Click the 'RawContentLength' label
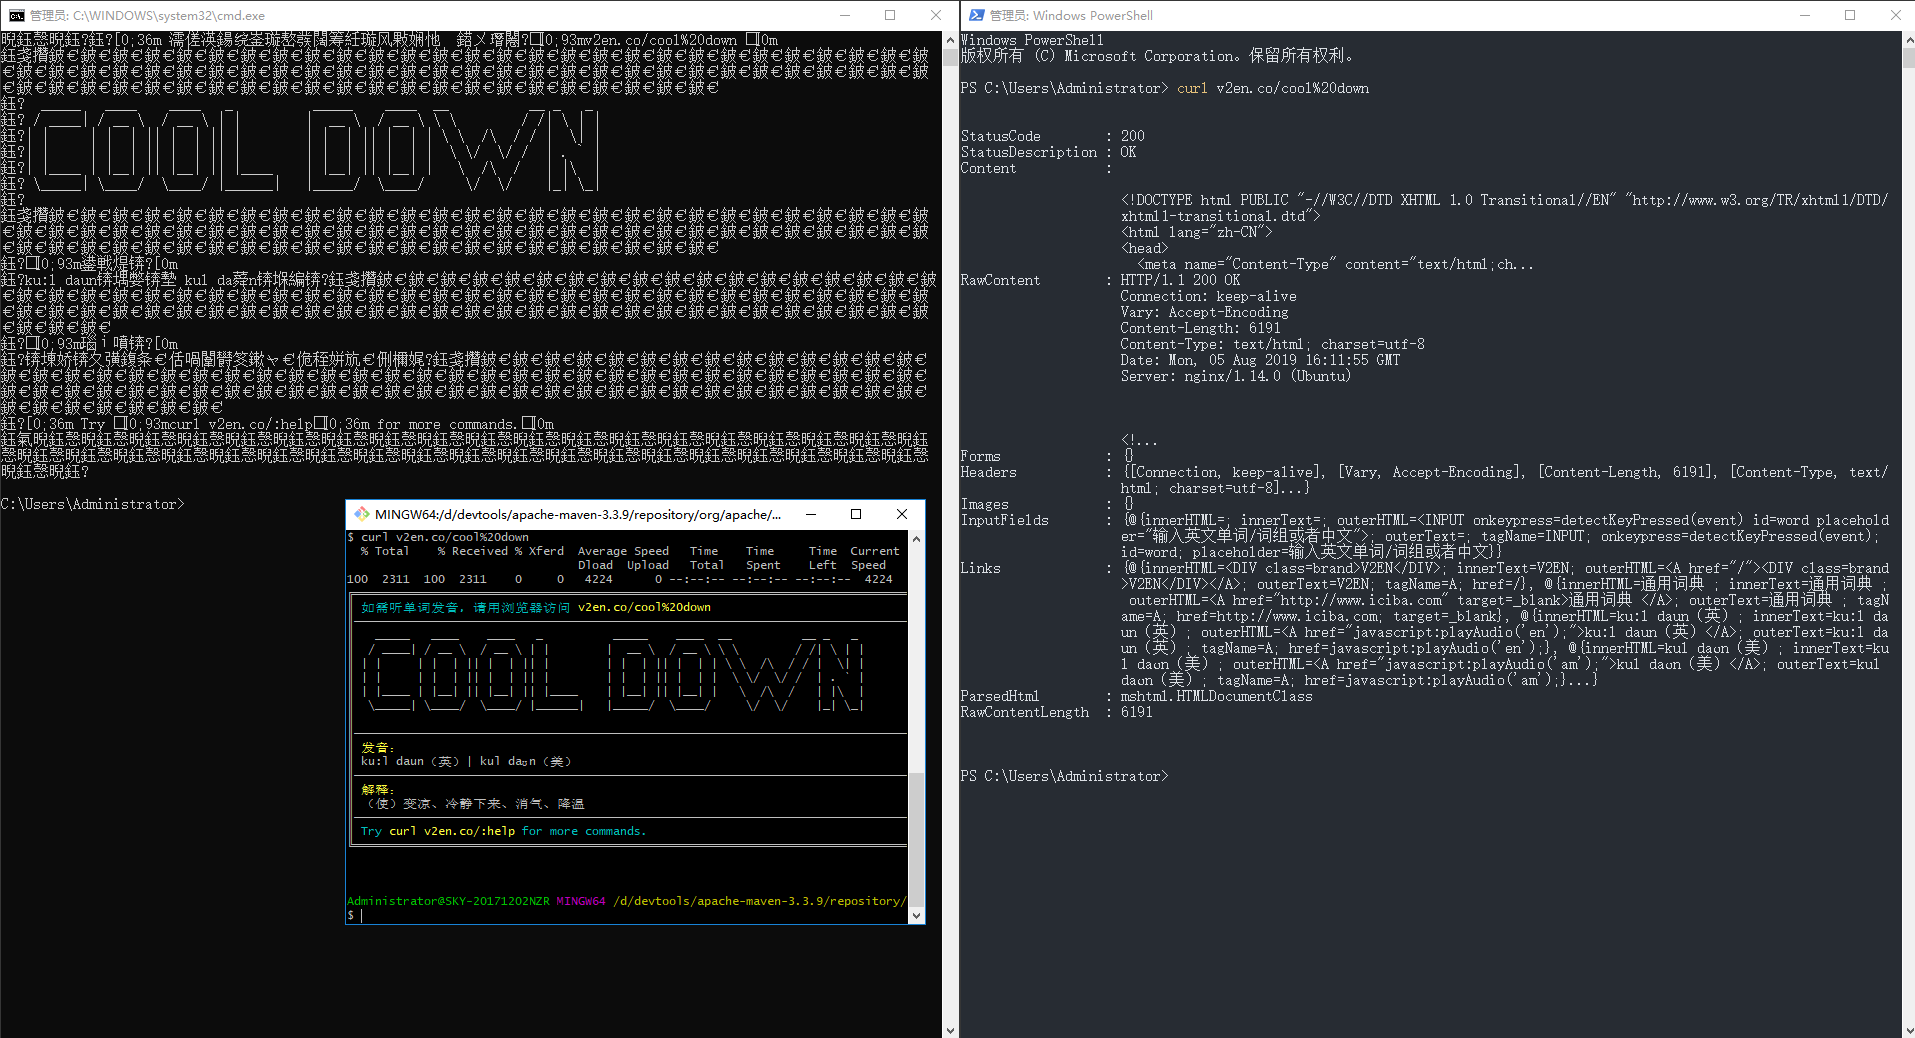This screenshot has height=1038, width=1915. 1025,712
